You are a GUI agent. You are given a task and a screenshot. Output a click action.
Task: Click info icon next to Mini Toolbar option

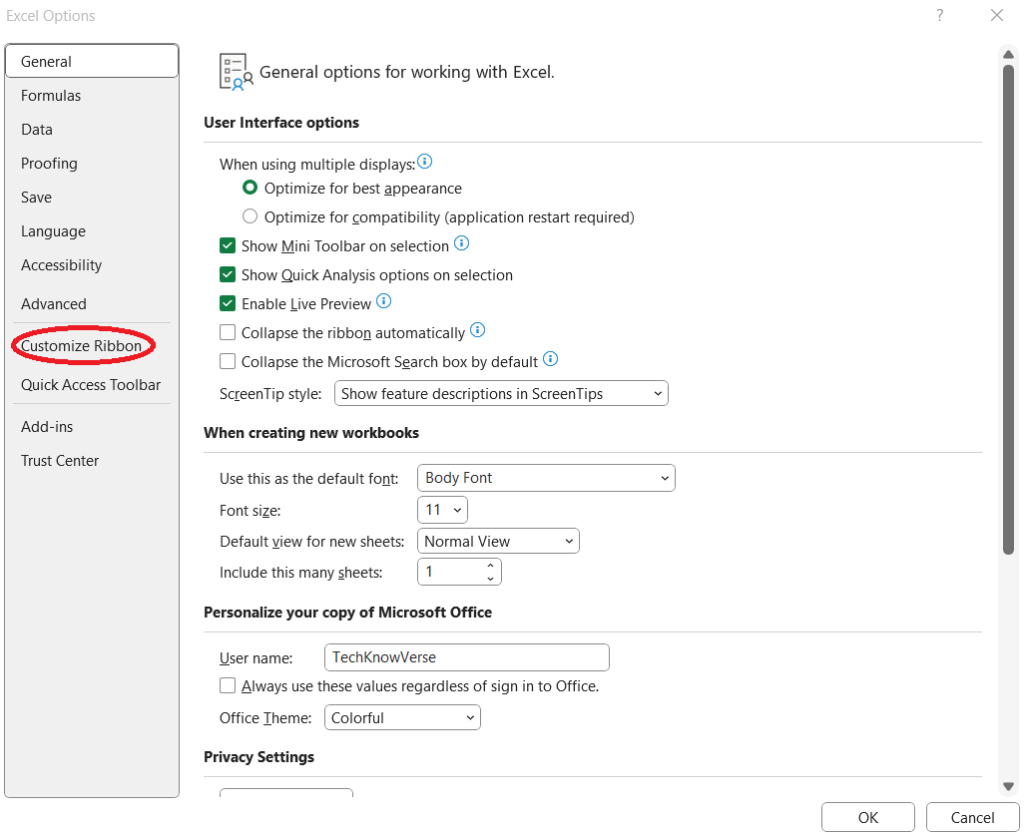tap(461, 244)
